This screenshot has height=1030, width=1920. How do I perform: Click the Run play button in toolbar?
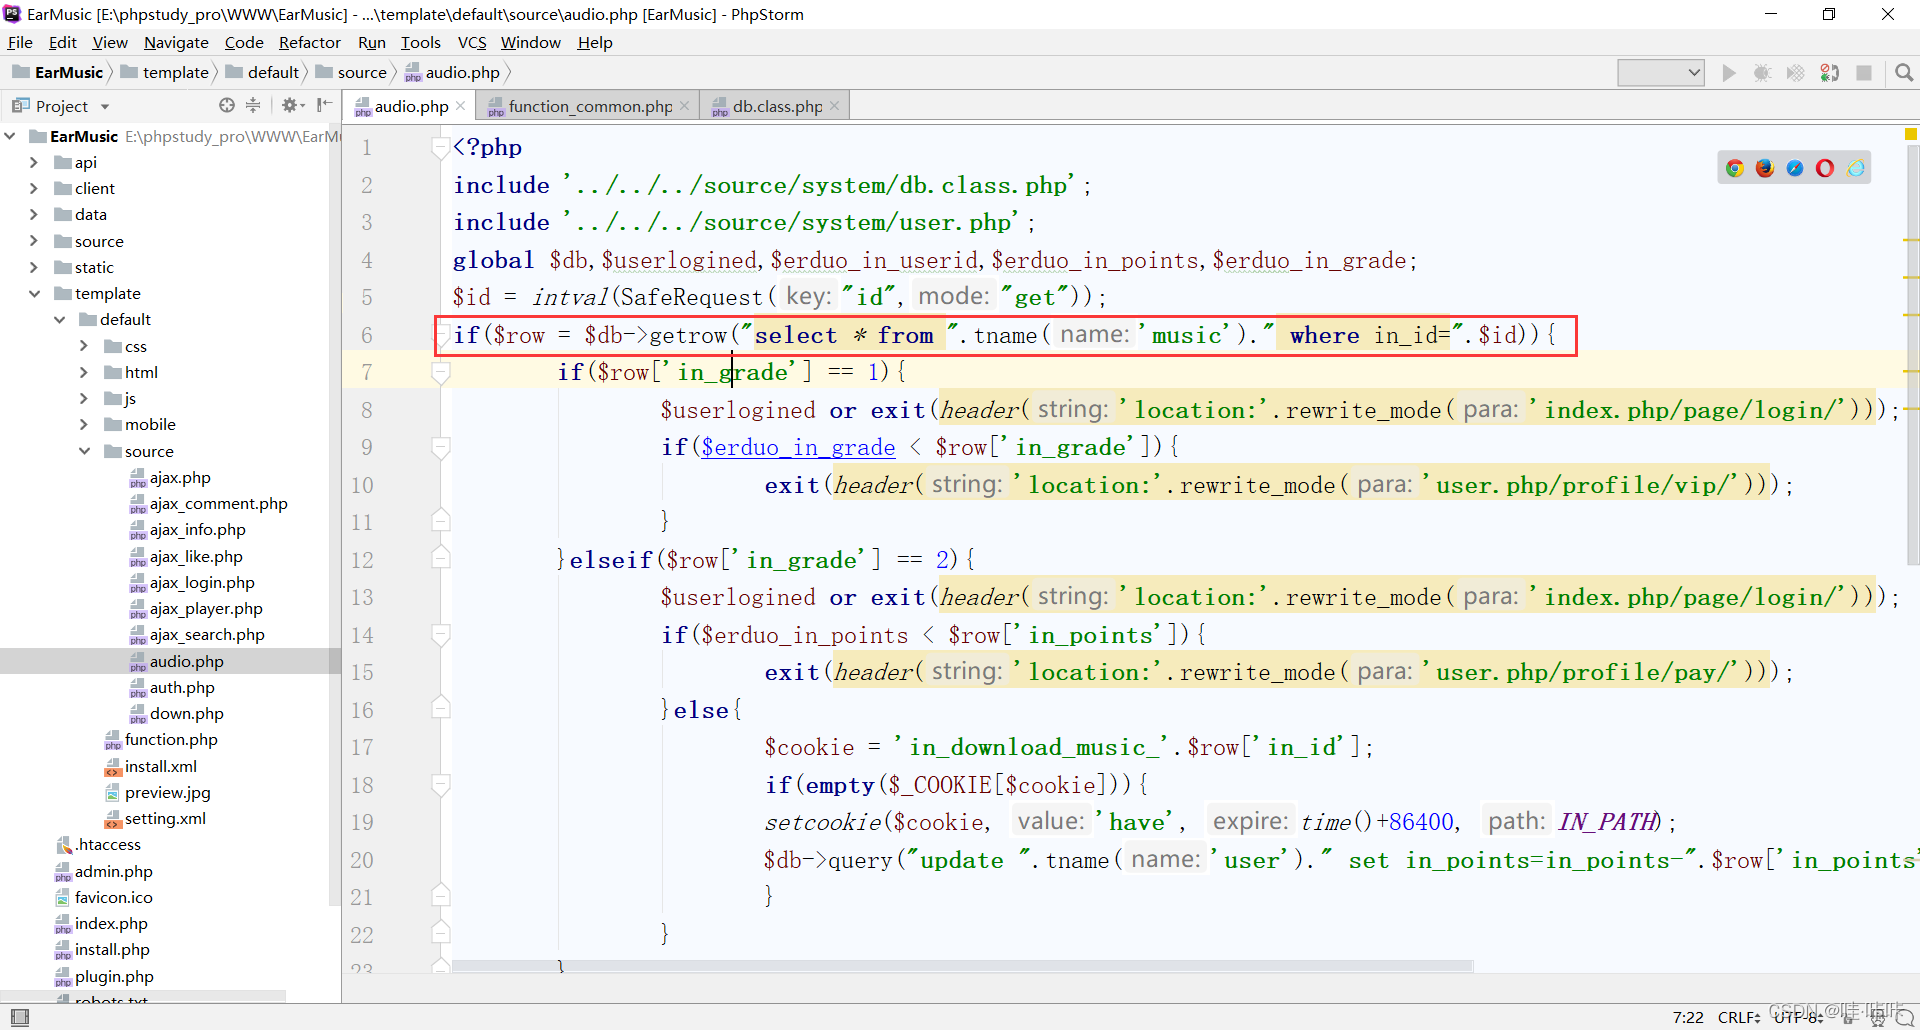coord(1729,73)
